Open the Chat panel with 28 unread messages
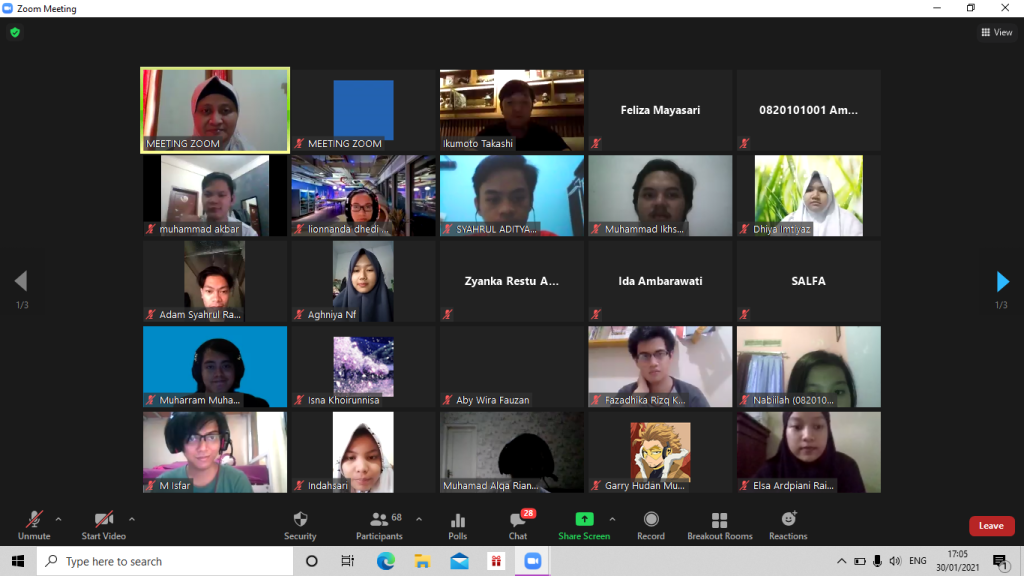 517,523
